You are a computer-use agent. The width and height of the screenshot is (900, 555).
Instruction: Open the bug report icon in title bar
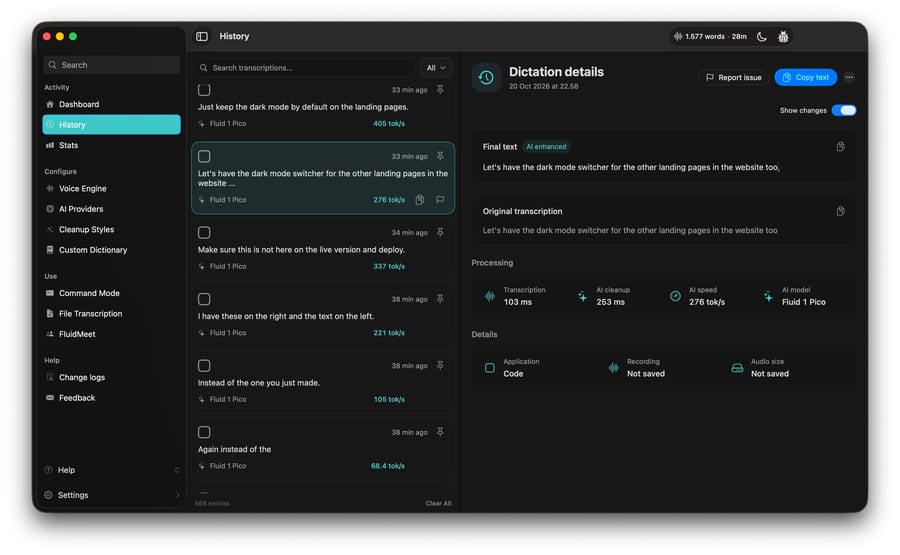(783, 37)
